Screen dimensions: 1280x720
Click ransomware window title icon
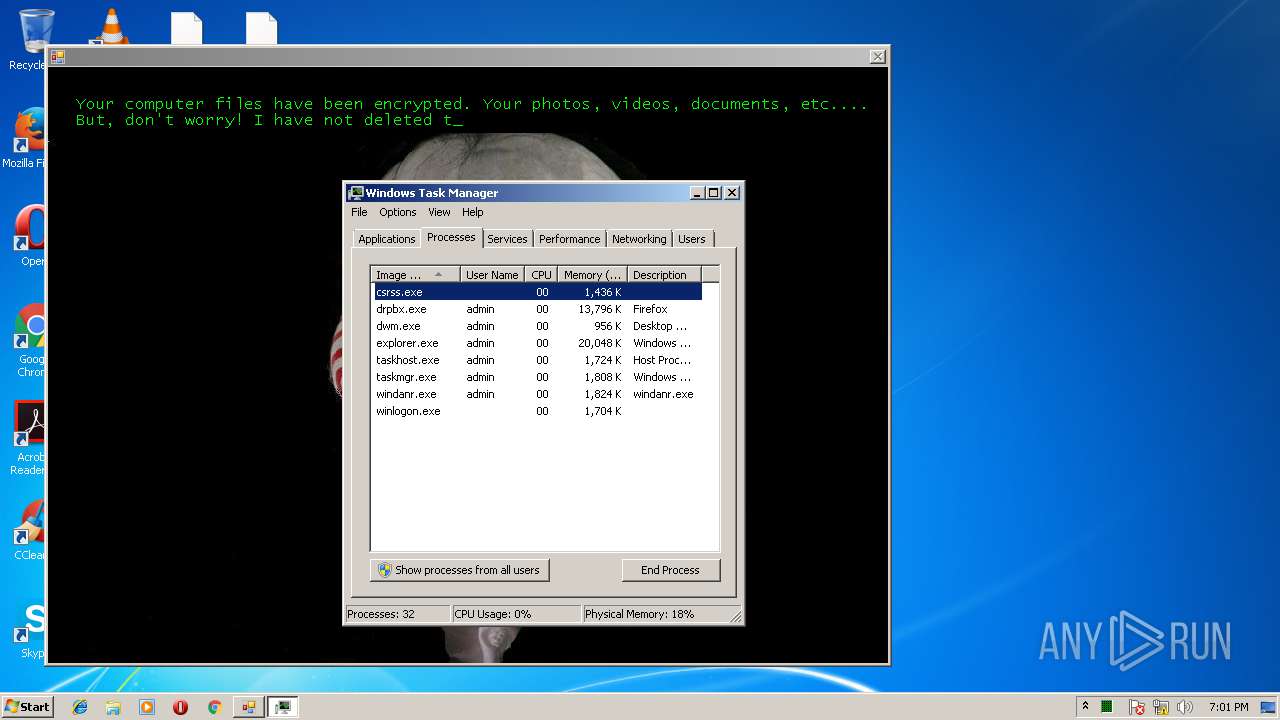[58, 57]
